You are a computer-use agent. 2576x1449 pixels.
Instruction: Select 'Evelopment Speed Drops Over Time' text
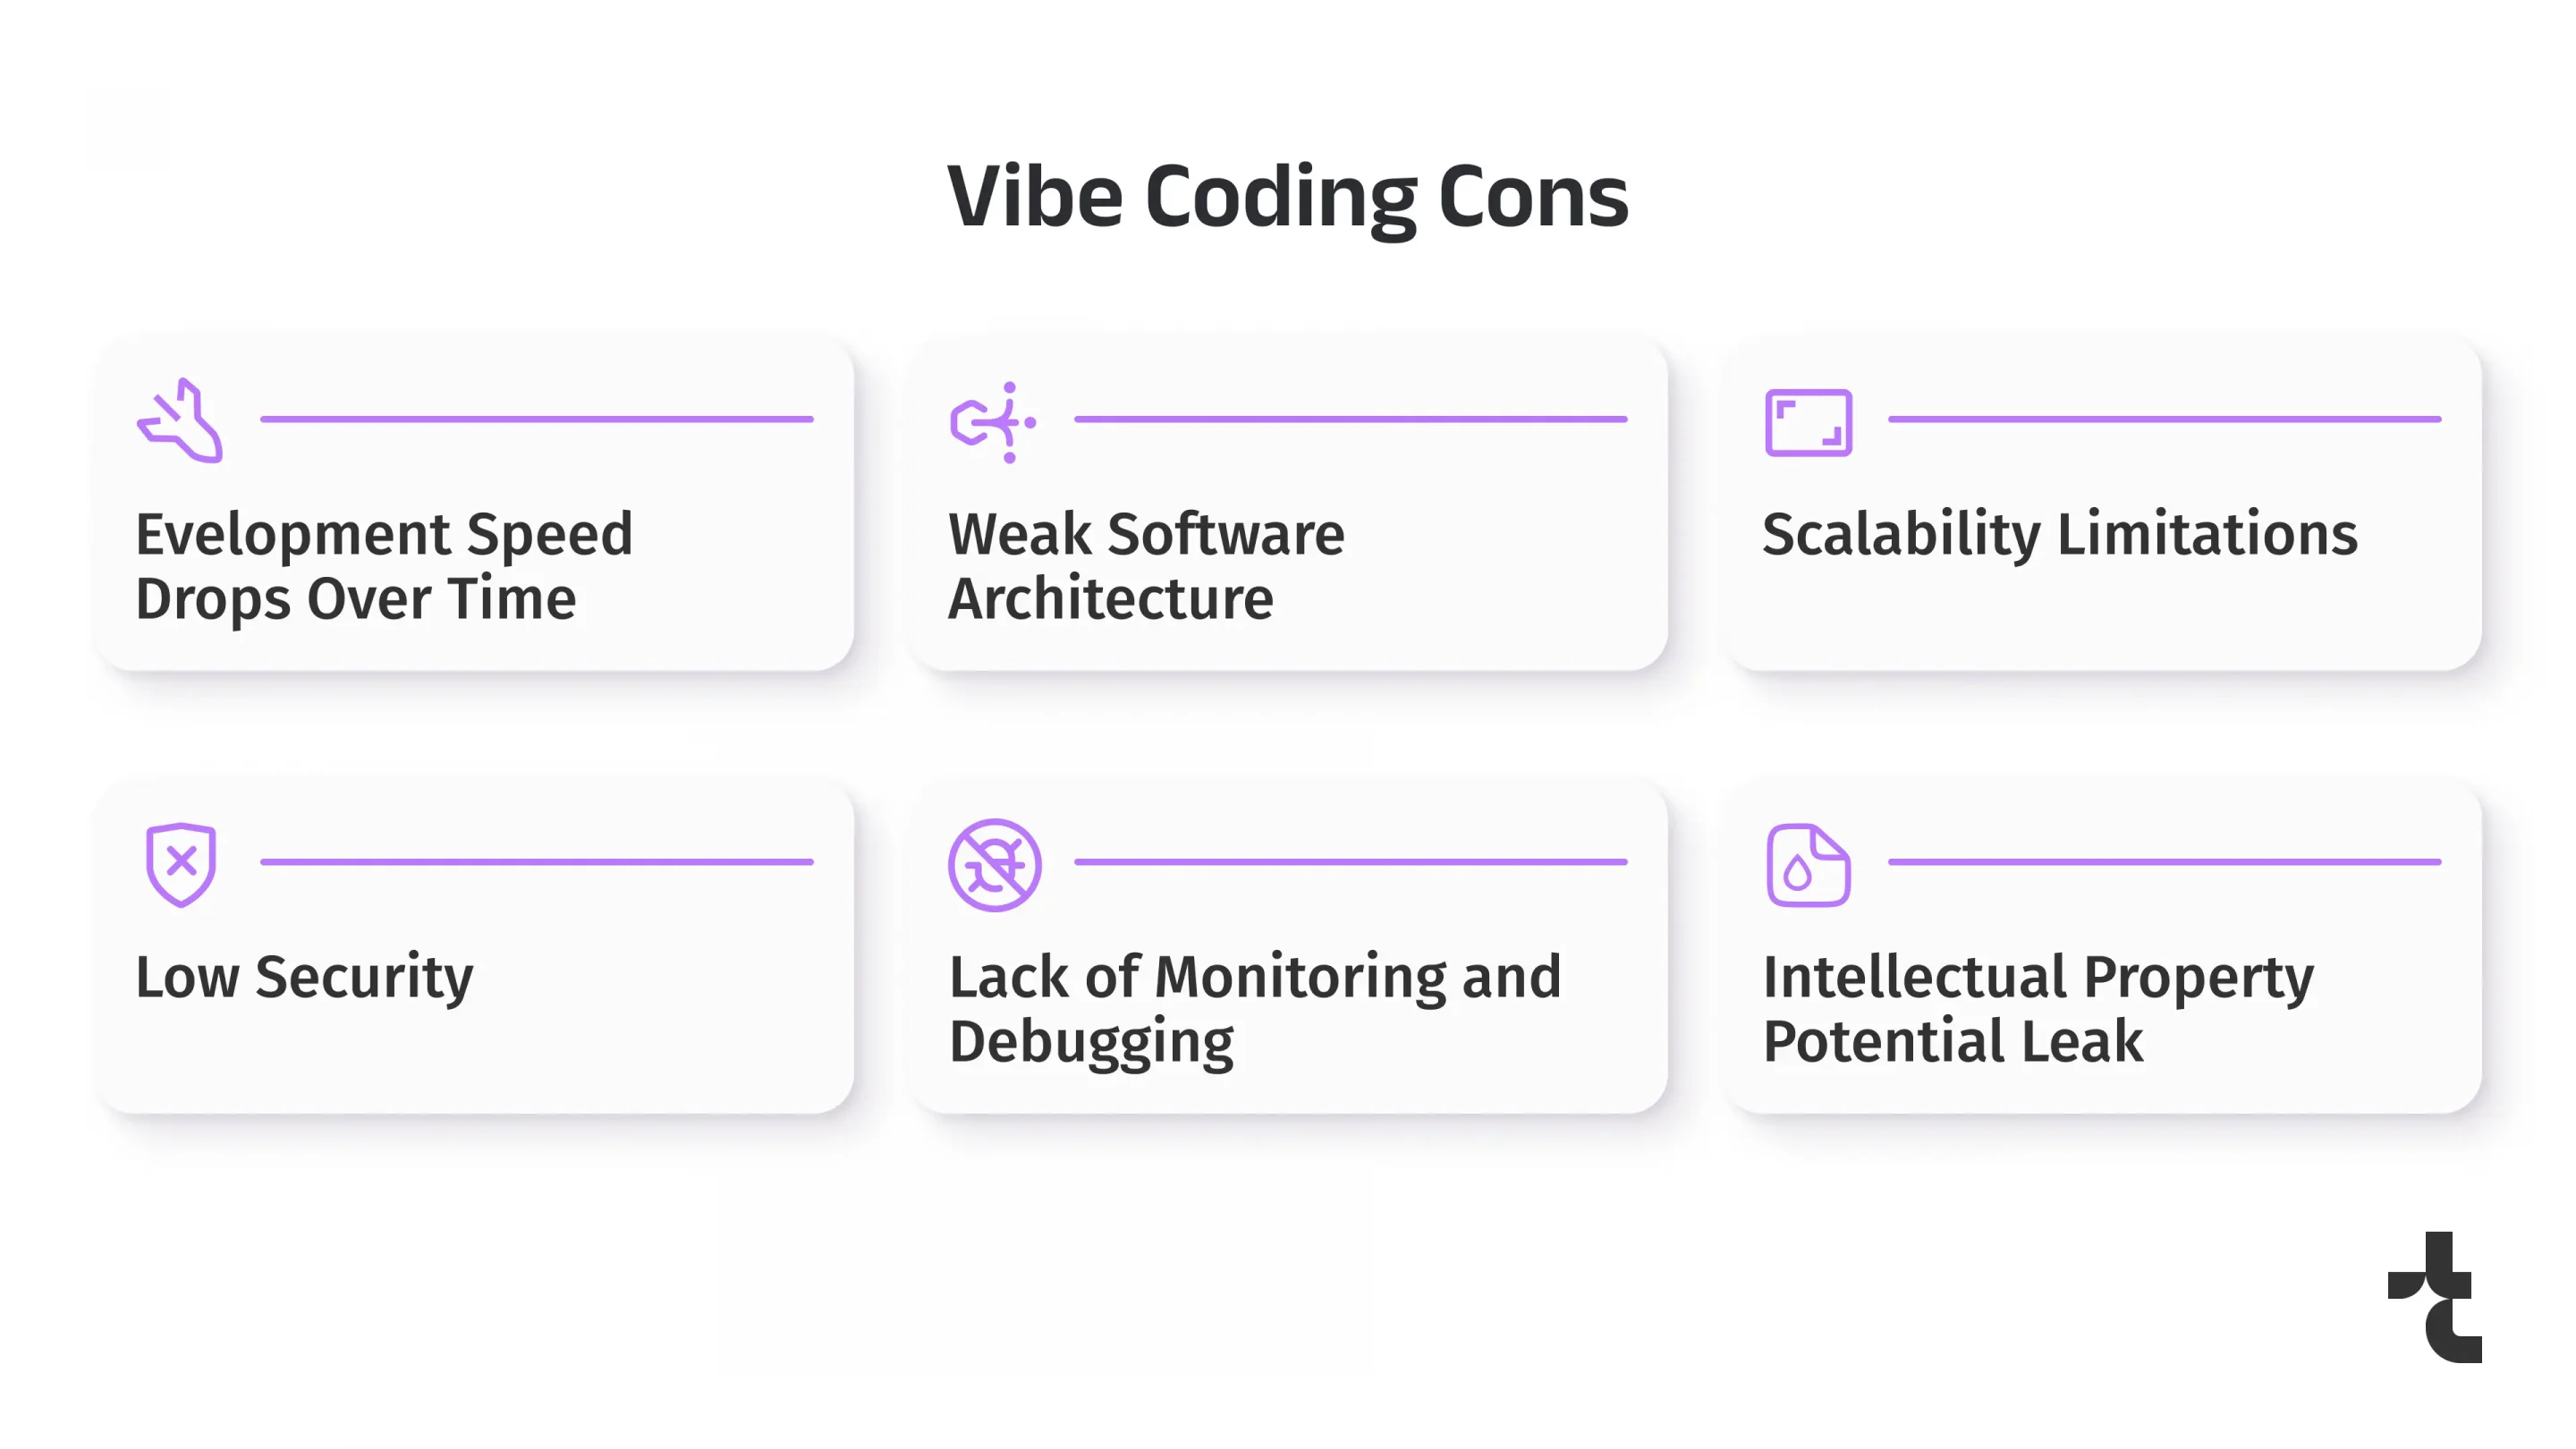point(384,566)
